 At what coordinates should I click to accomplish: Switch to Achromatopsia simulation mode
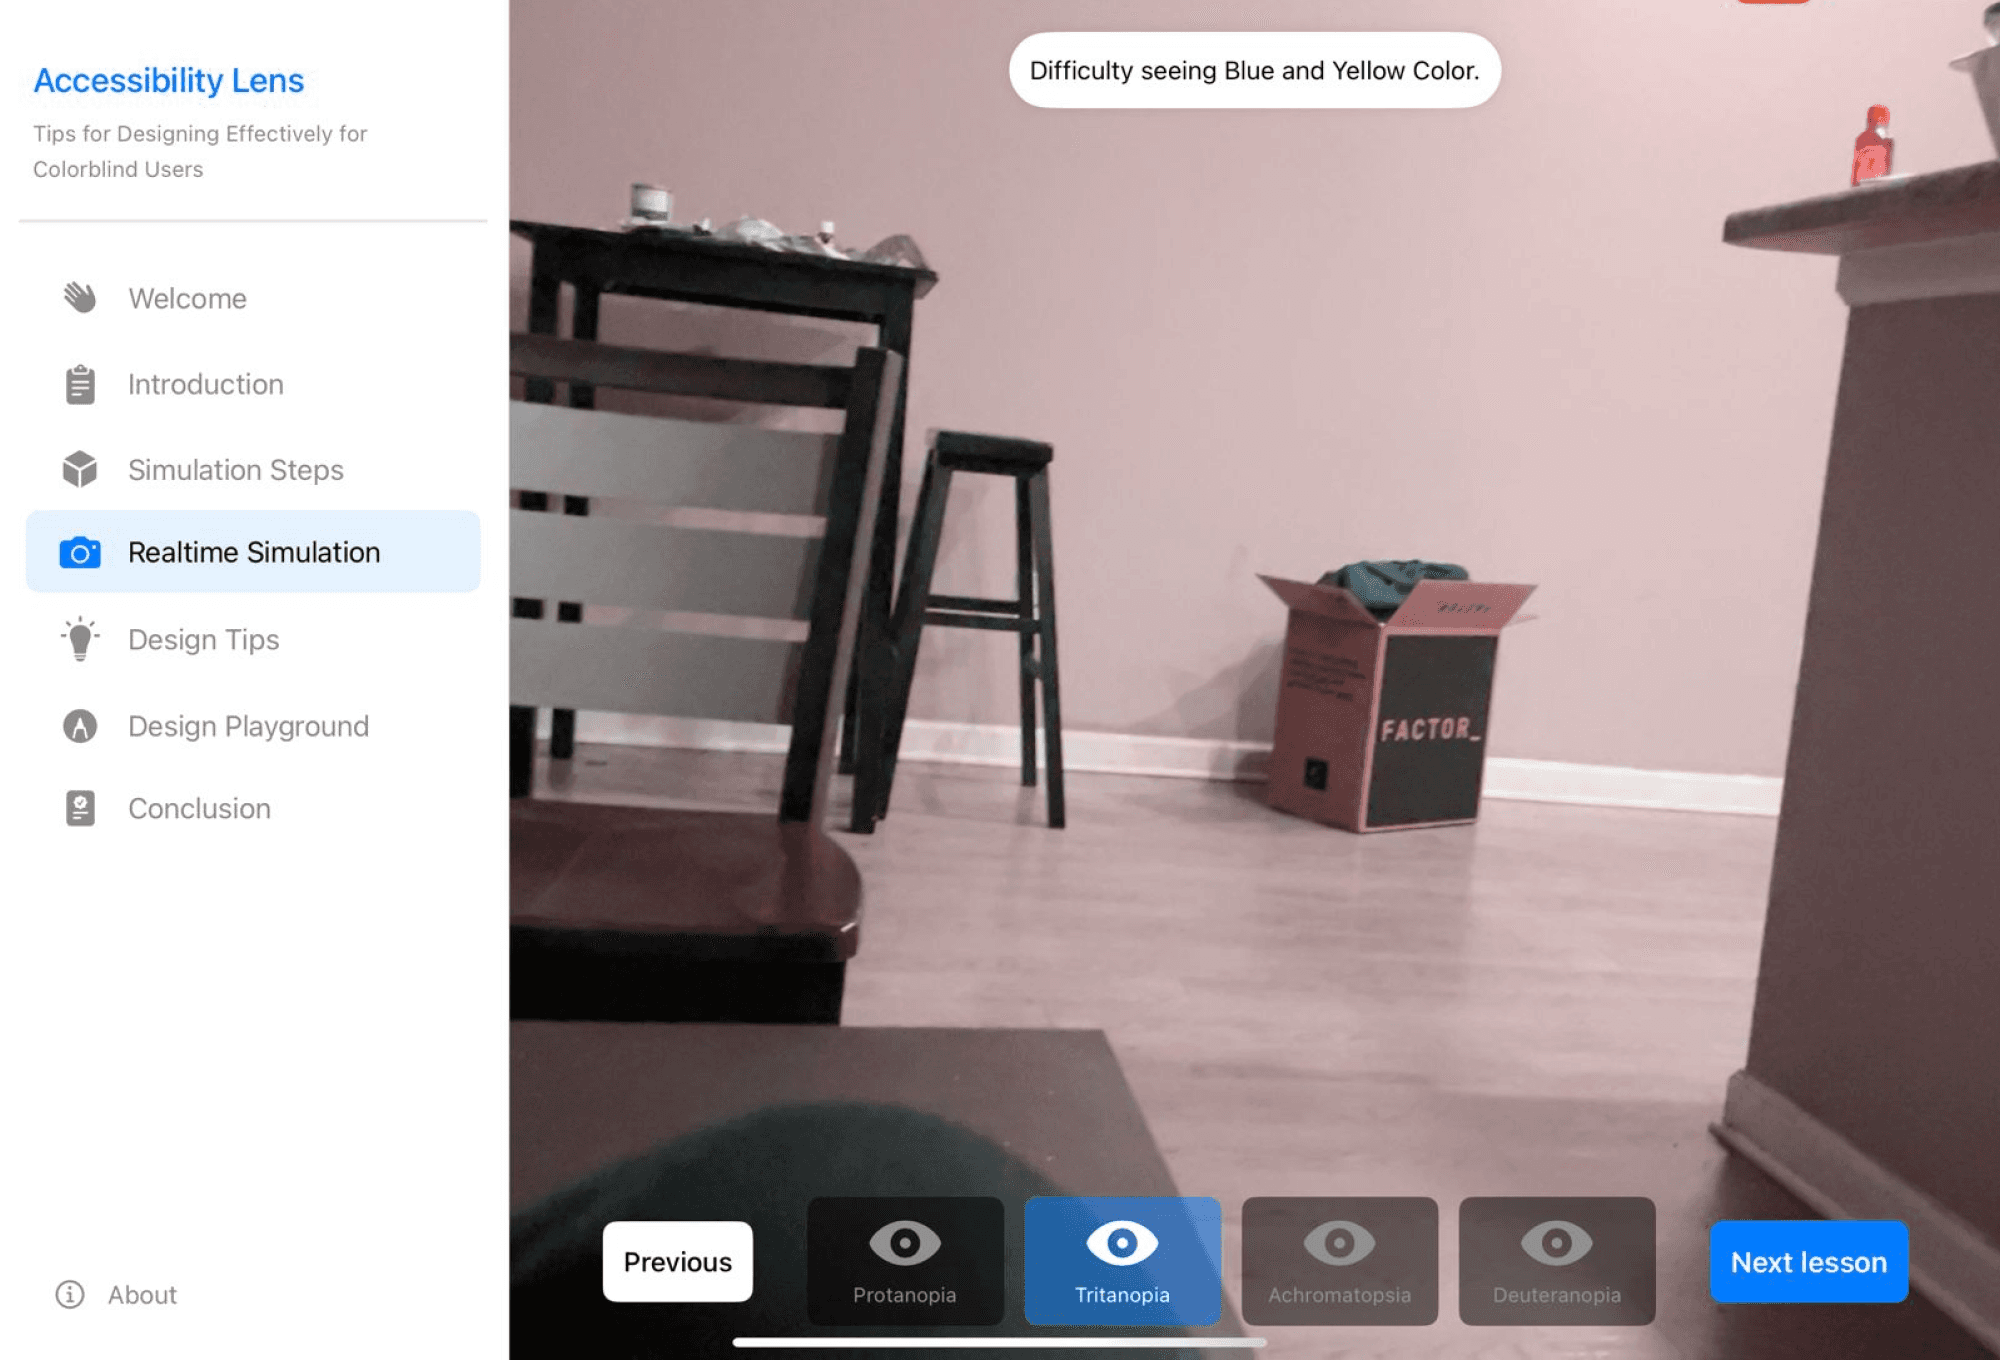click(1339, 1262)
